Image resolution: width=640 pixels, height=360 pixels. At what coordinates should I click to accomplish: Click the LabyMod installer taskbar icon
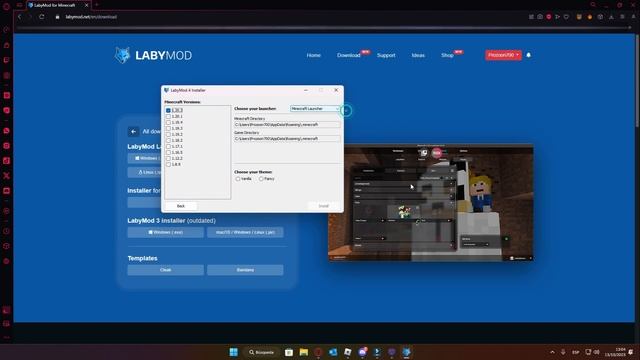407,352
